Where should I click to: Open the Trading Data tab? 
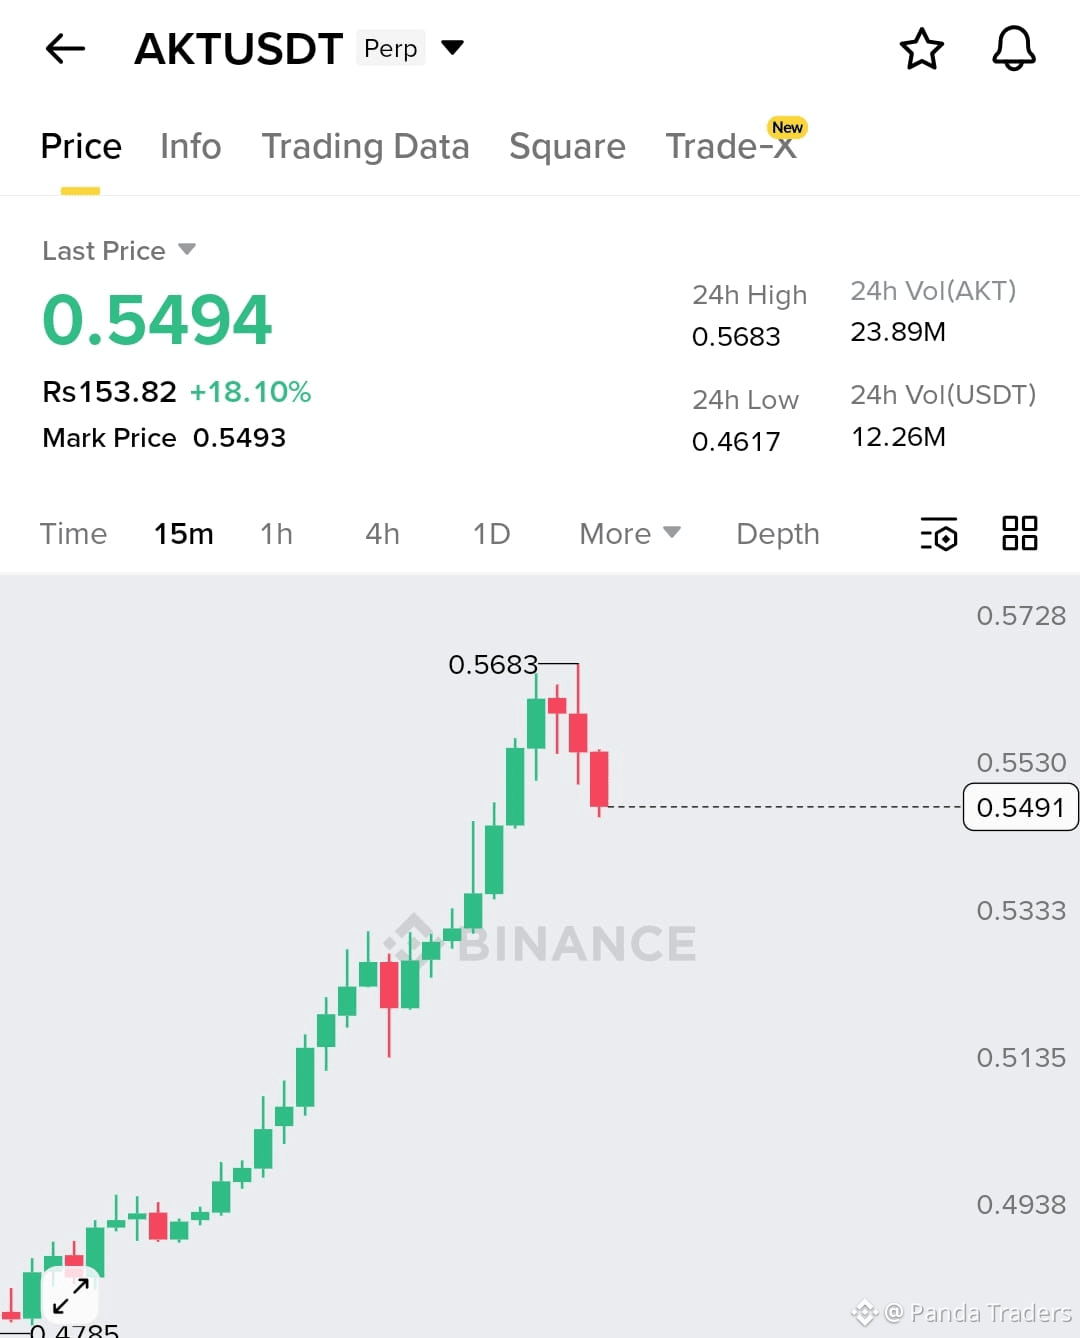(x=366, y=147)
